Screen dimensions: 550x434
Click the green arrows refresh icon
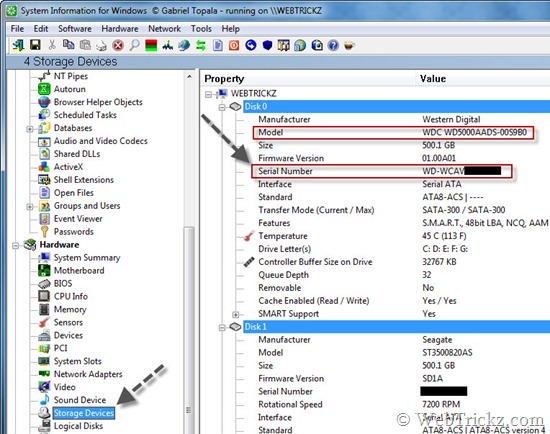(201, 45)
